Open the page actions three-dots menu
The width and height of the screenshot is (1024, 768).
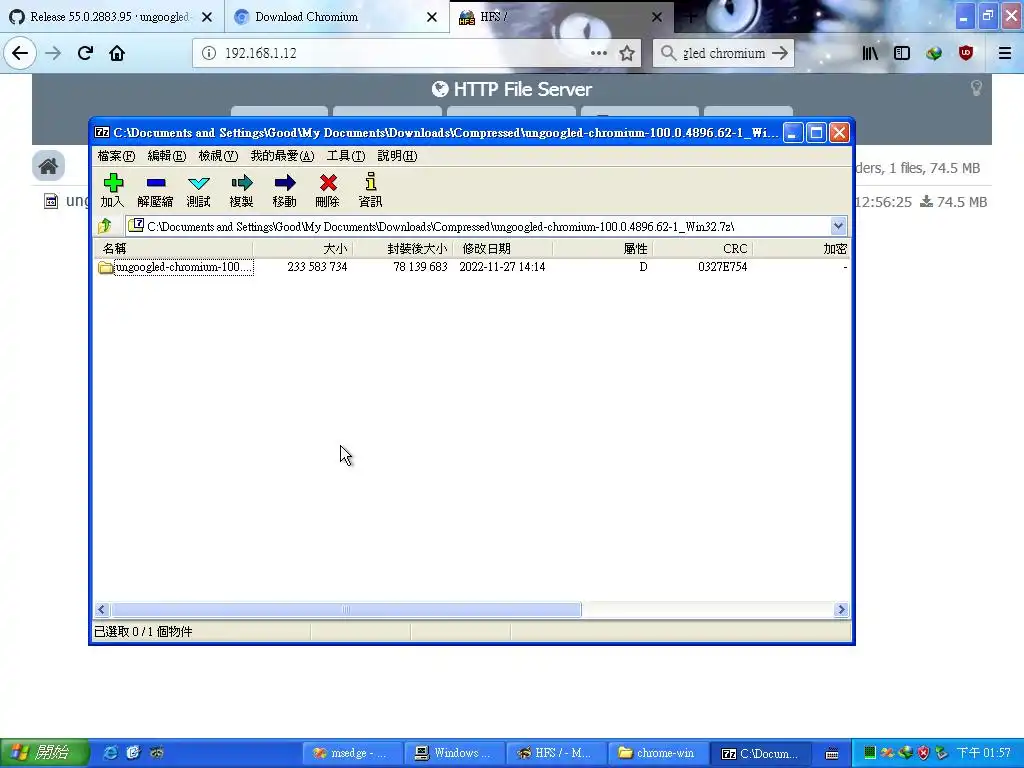coord(599,53)
